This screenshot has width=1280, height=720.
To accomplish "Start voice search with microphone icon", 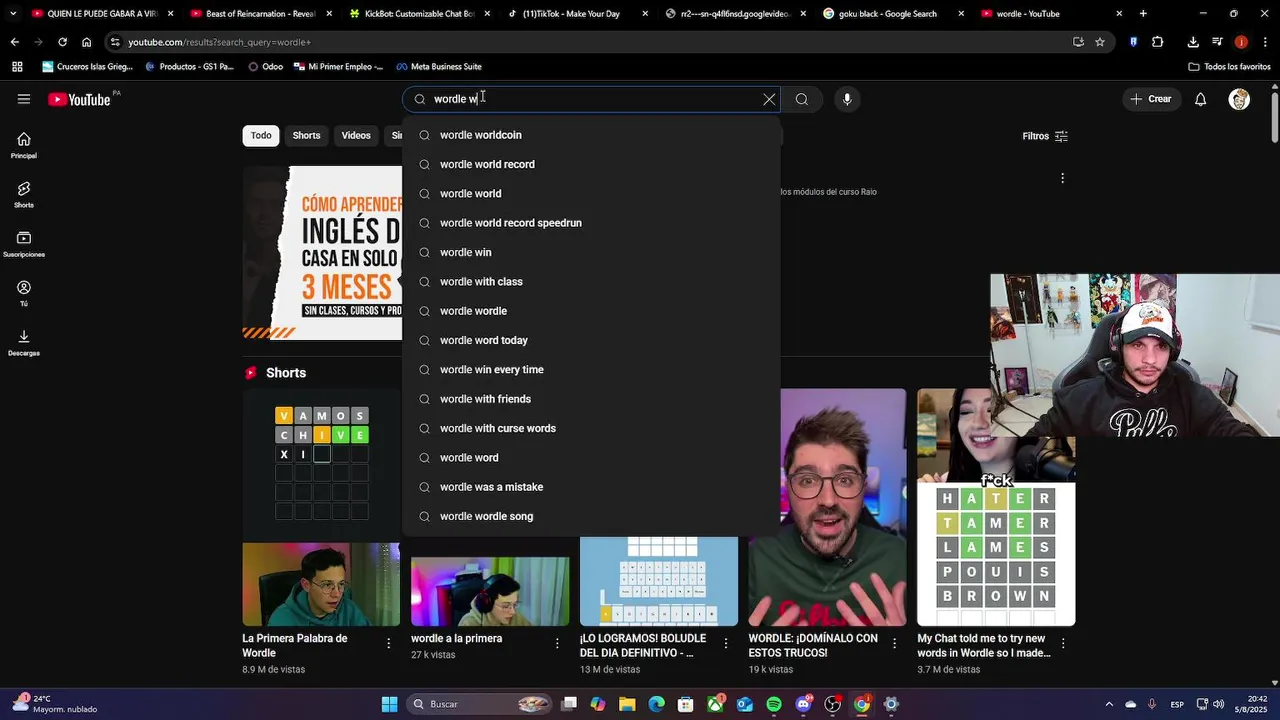I will coord(847,99).
